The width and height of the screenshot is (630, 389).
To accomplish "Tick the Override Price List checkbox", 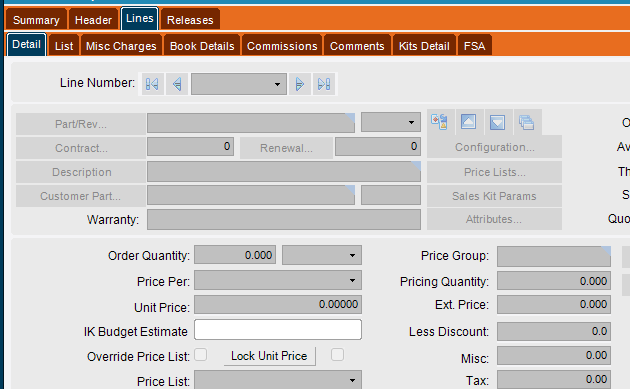I will pyautogui.click(x=201, y=355).
